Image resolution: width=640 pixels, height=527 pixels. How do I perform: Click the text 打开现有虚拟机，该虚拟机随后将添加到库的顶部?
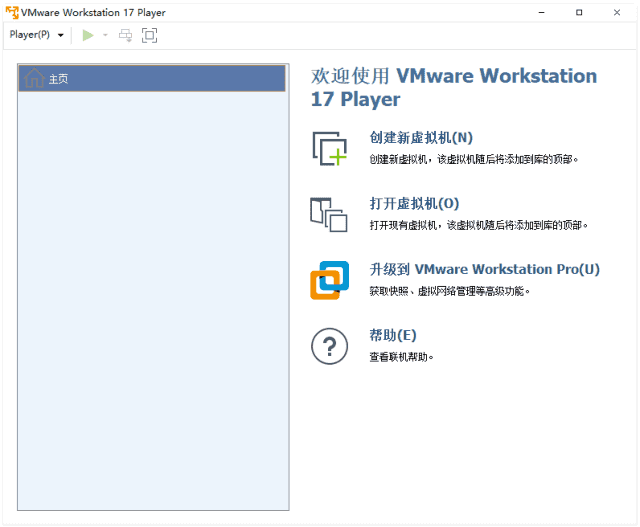[478, 225]
